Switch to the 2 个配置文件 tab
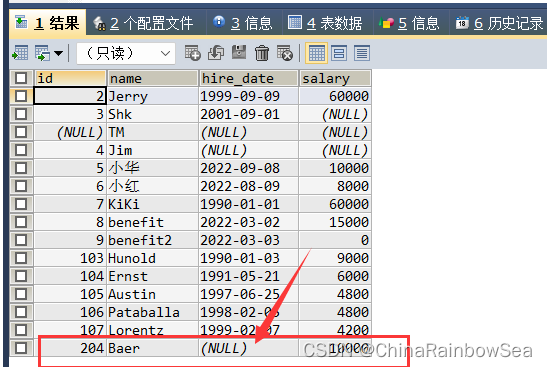The width and height of the screenshot is (547, 367). 146,23
